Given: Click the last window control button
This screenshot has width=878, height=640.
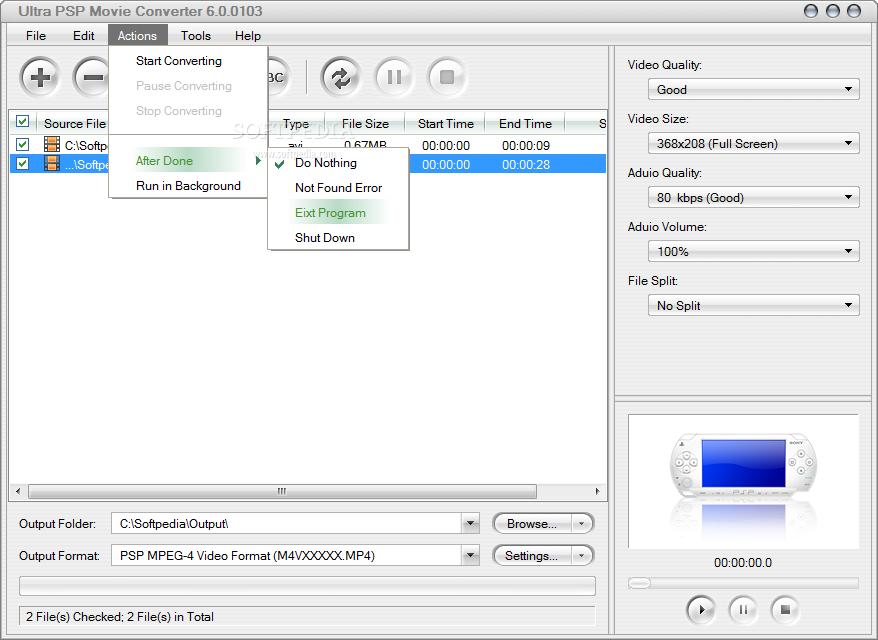Looking at the screenshot, I should [x=854, y=11].
